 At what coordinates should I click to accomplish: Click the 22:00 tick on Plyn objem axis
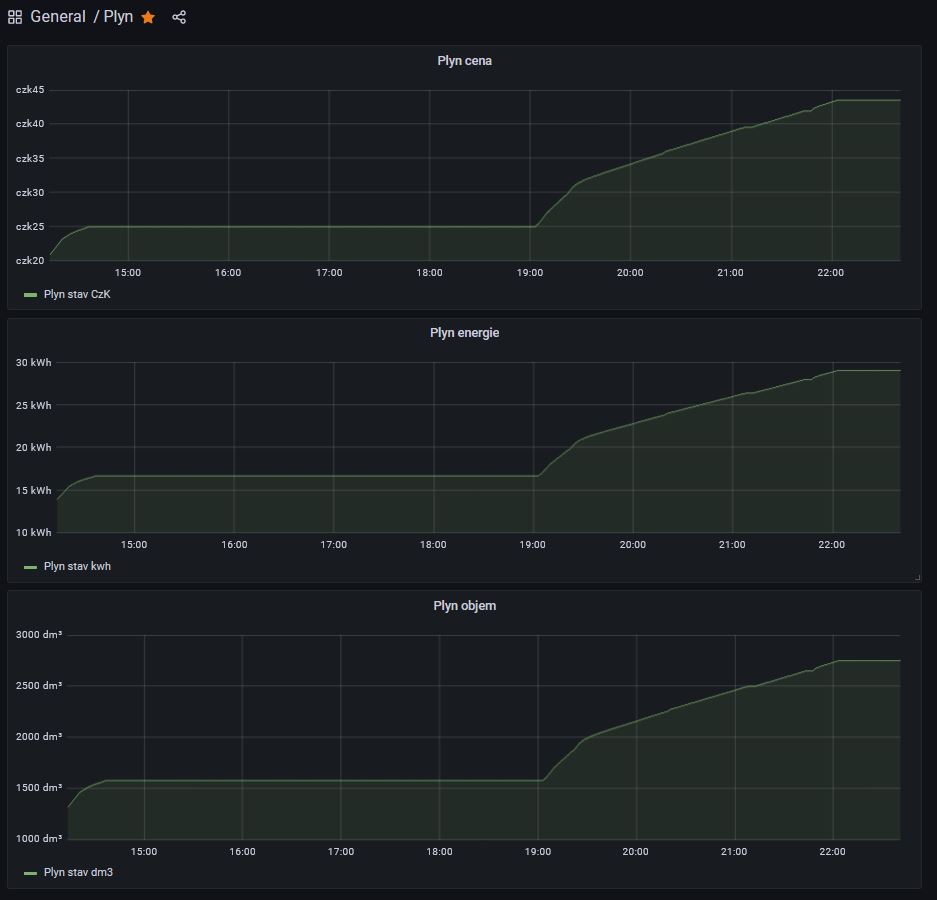pos(832,852)
